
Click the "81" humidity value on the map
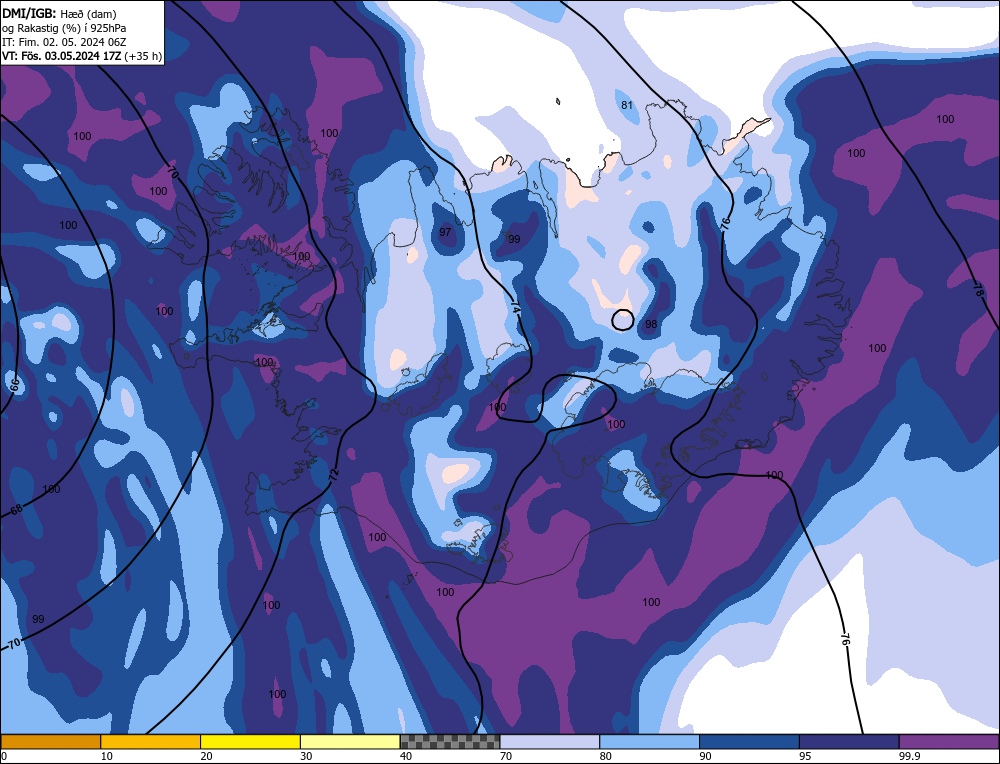tap(627, 105)
